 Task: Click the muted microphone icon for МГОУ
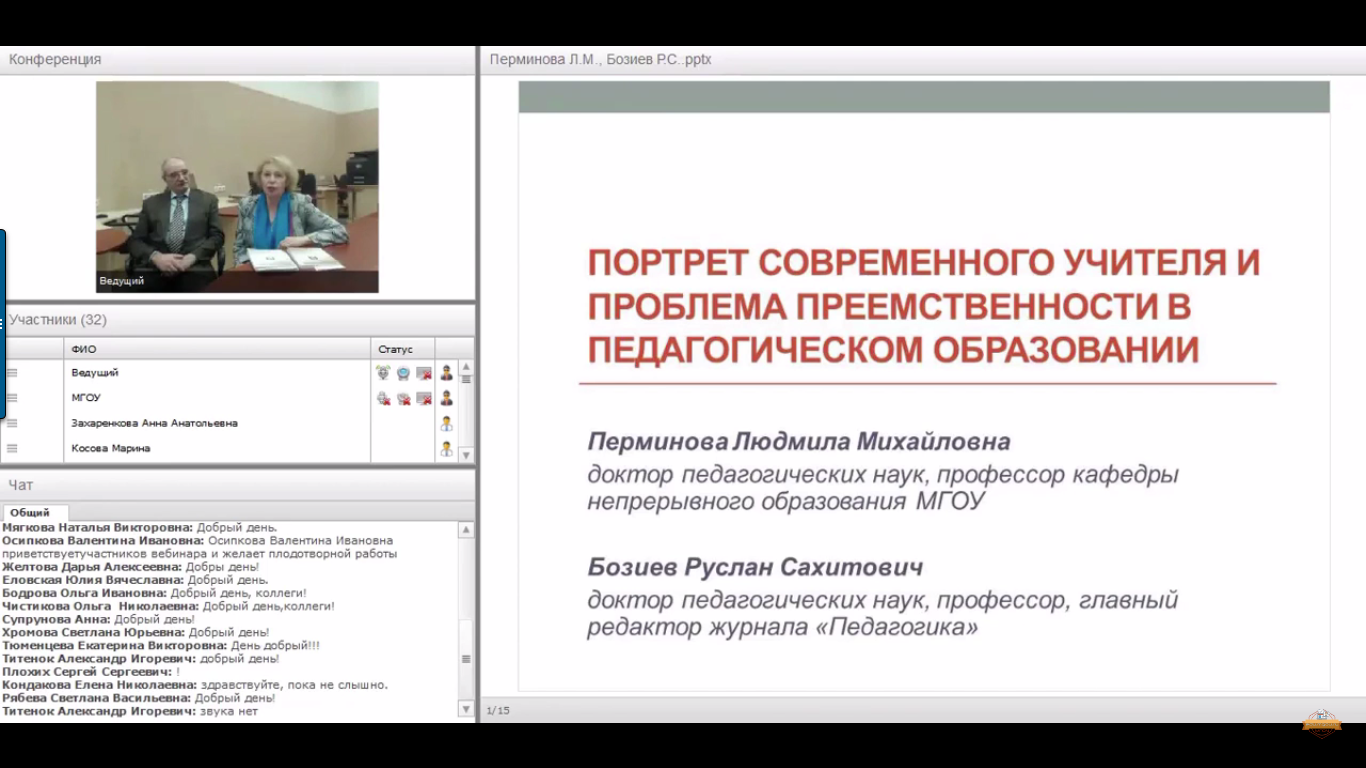(x=383, y=398)
